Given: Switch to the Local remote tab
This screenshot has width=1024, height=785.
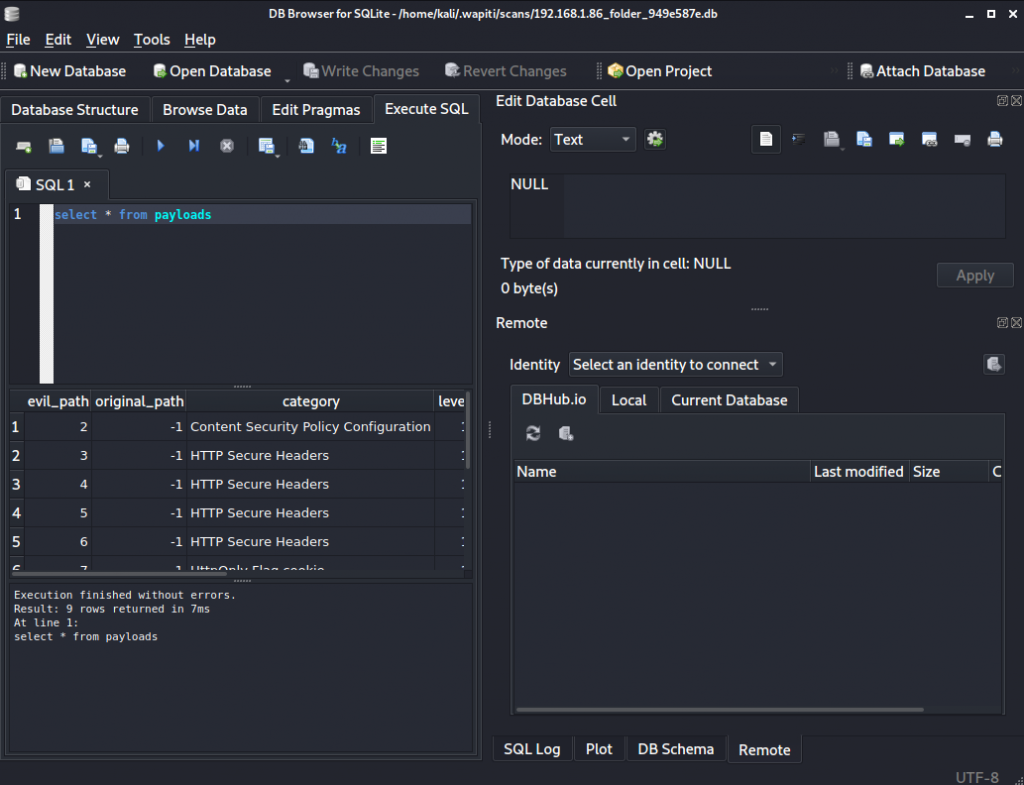Looking at the screenshot, I should tap(628, 400).
